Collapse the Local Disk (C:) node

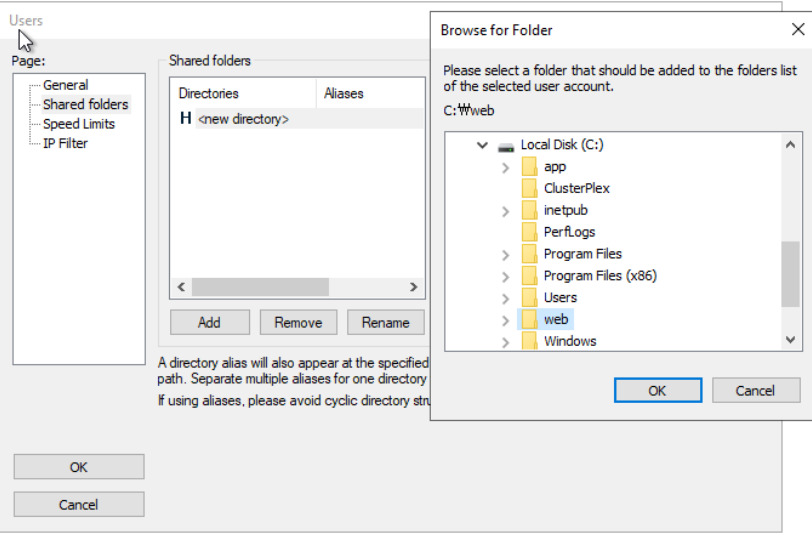(482, 146)
